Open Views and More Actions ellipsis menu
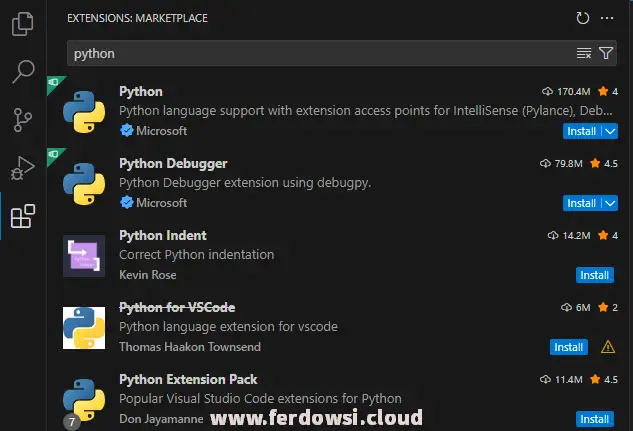The height and width of the screenshot is (431, 633). (607, 18)
